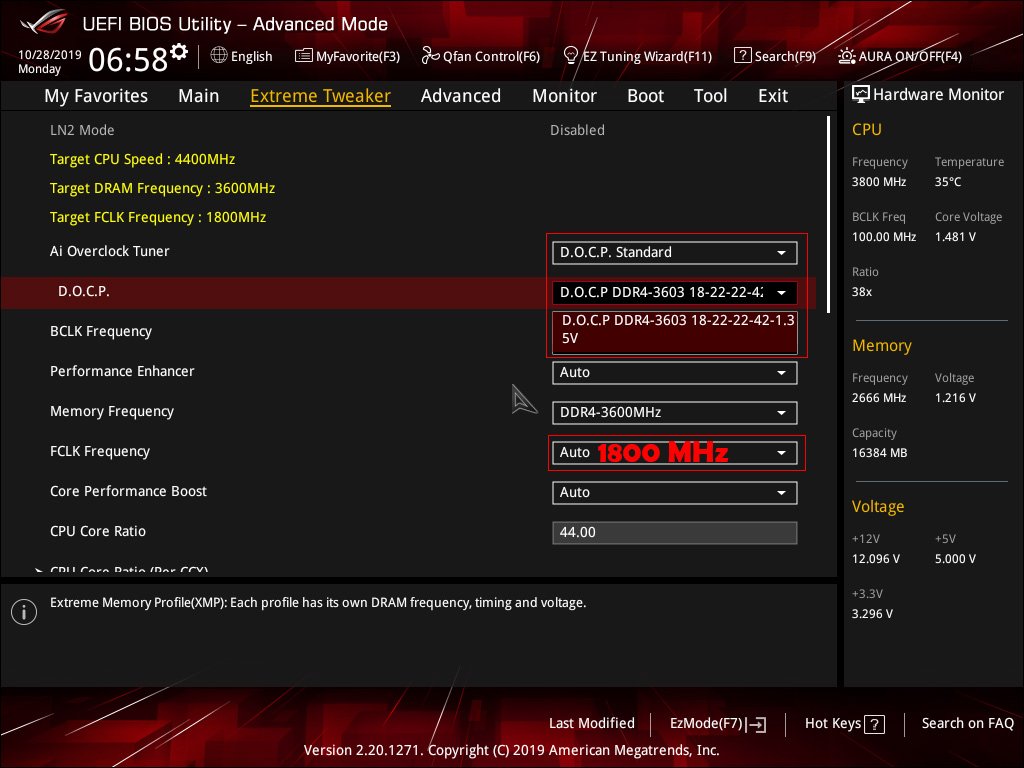Click the globe language icon
The width and height of the screenshot is (1024, 768).
pos(219,56)
